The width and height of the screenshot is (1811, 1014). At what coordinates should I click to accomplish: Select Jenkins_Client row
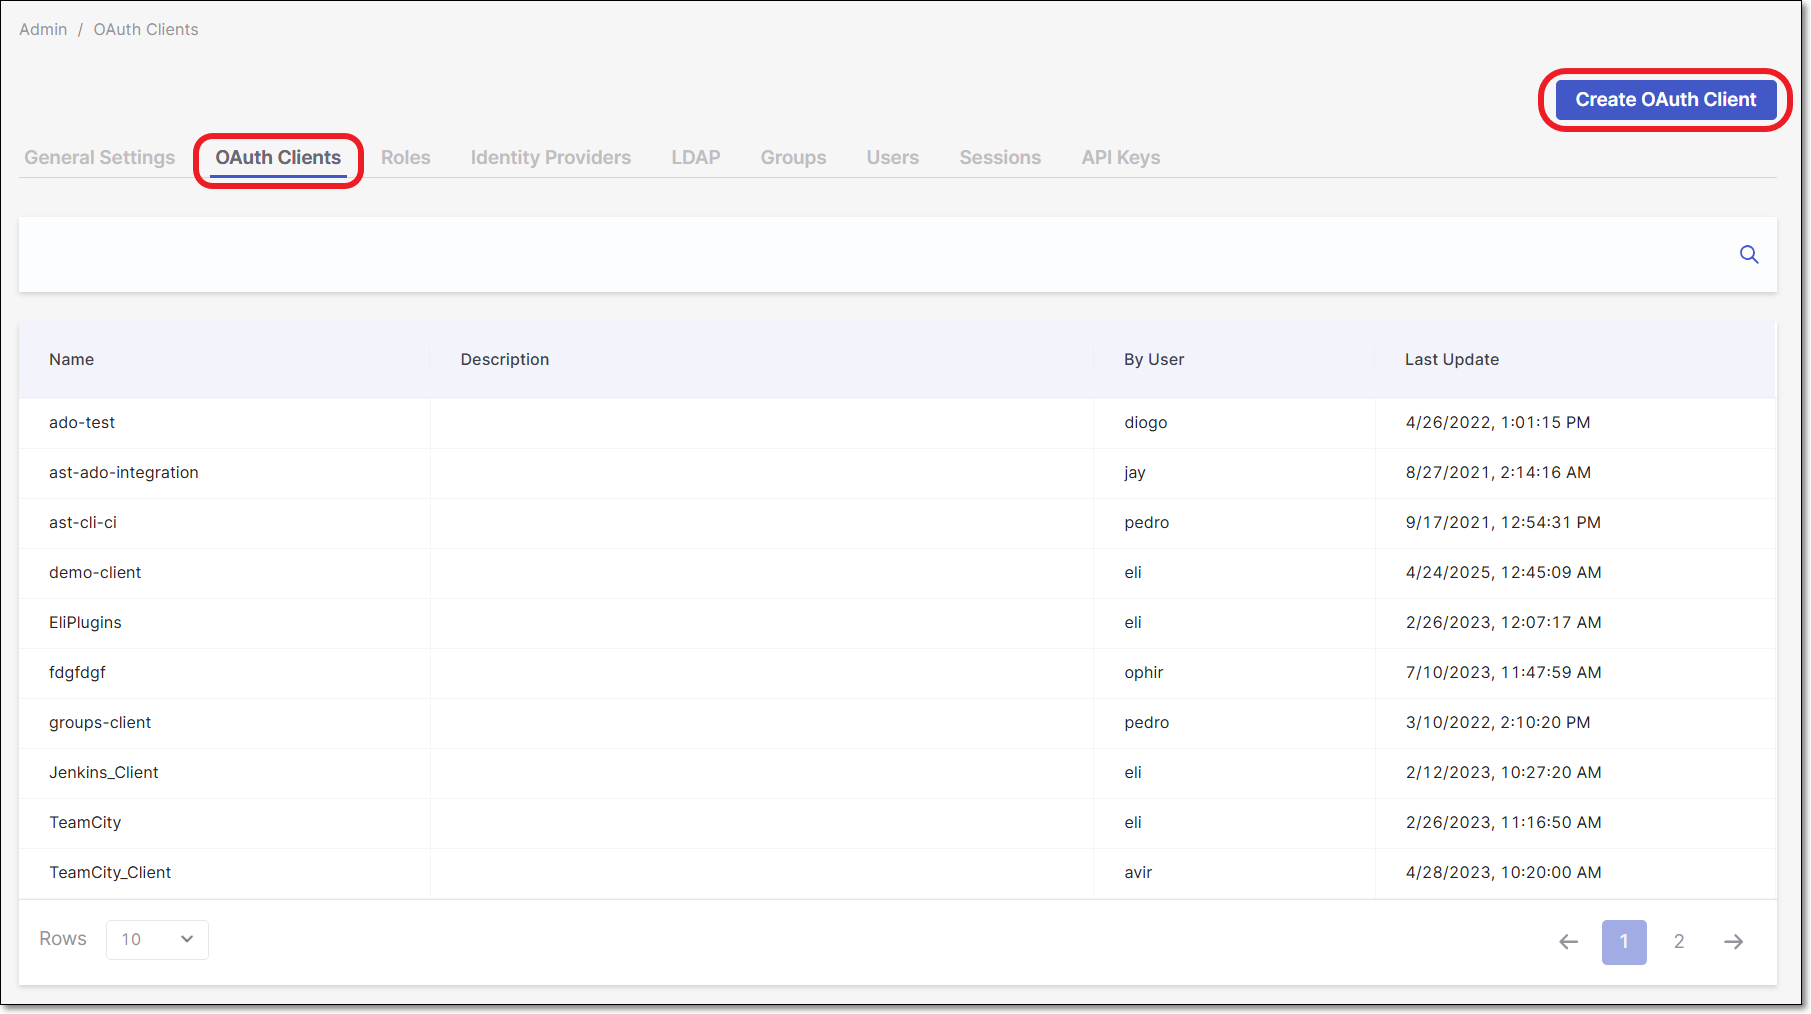pyautogui.click(x=897, y=773)
